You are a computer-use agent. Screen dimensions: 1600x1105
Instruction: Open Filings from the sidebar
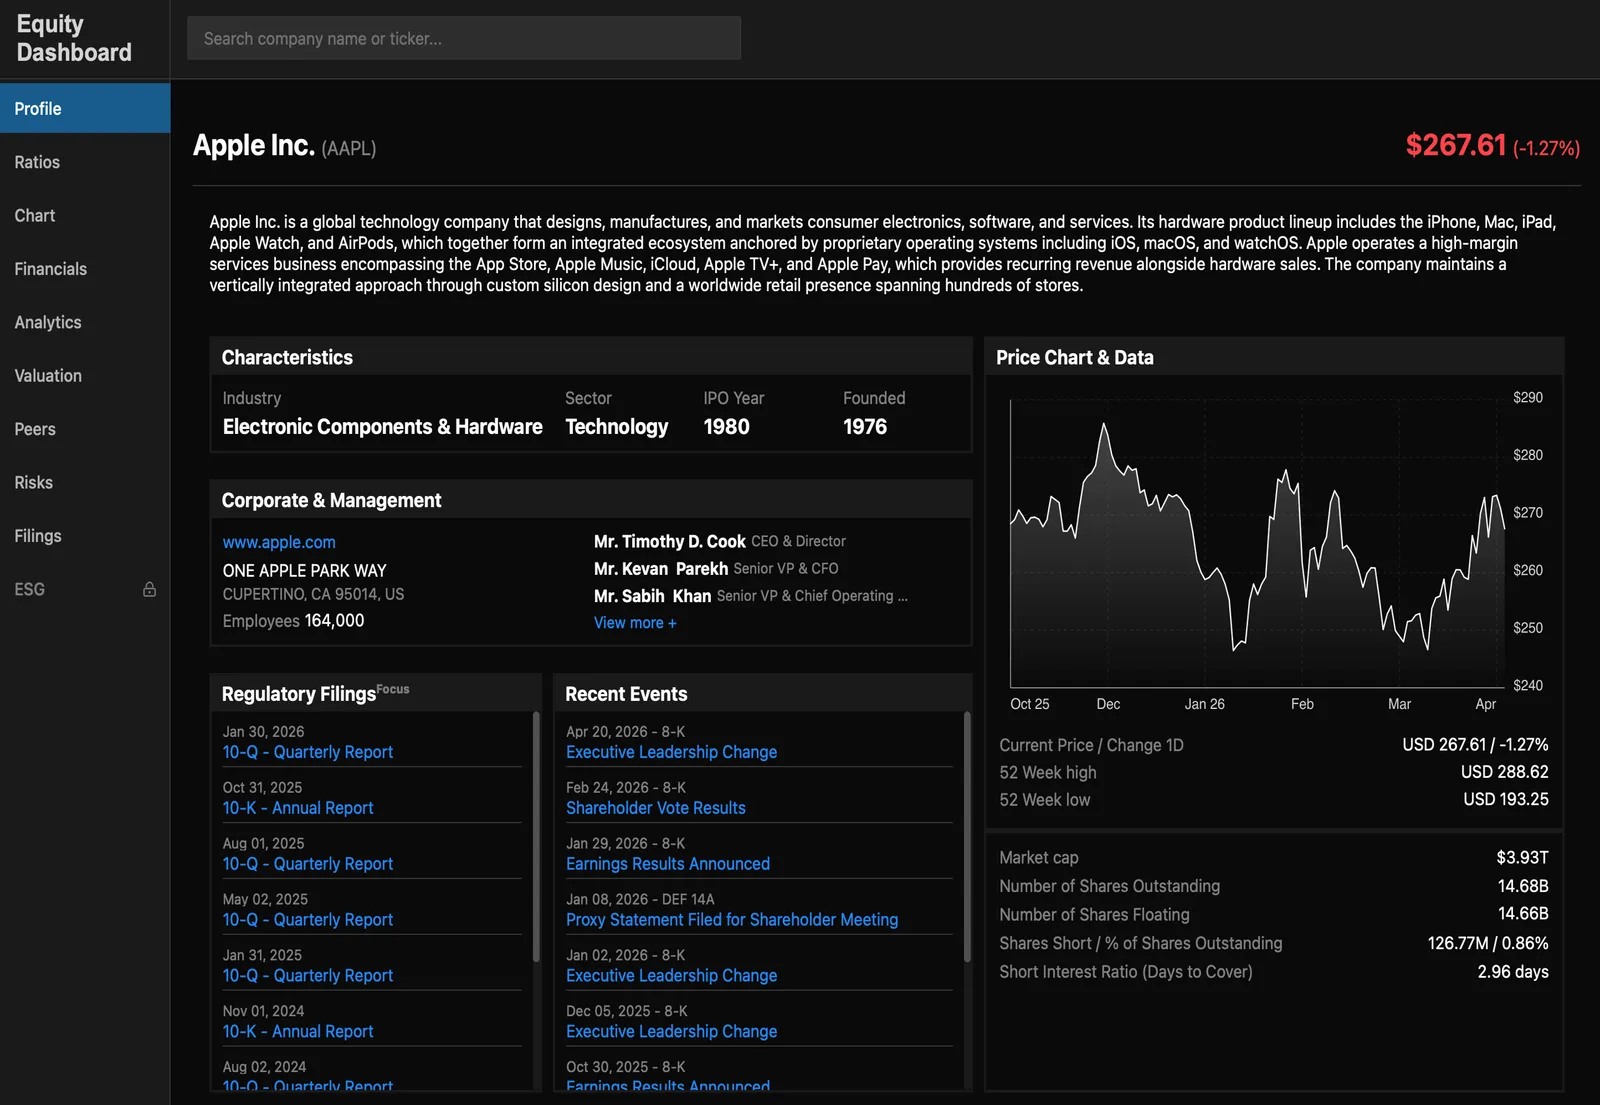[85, 536]
